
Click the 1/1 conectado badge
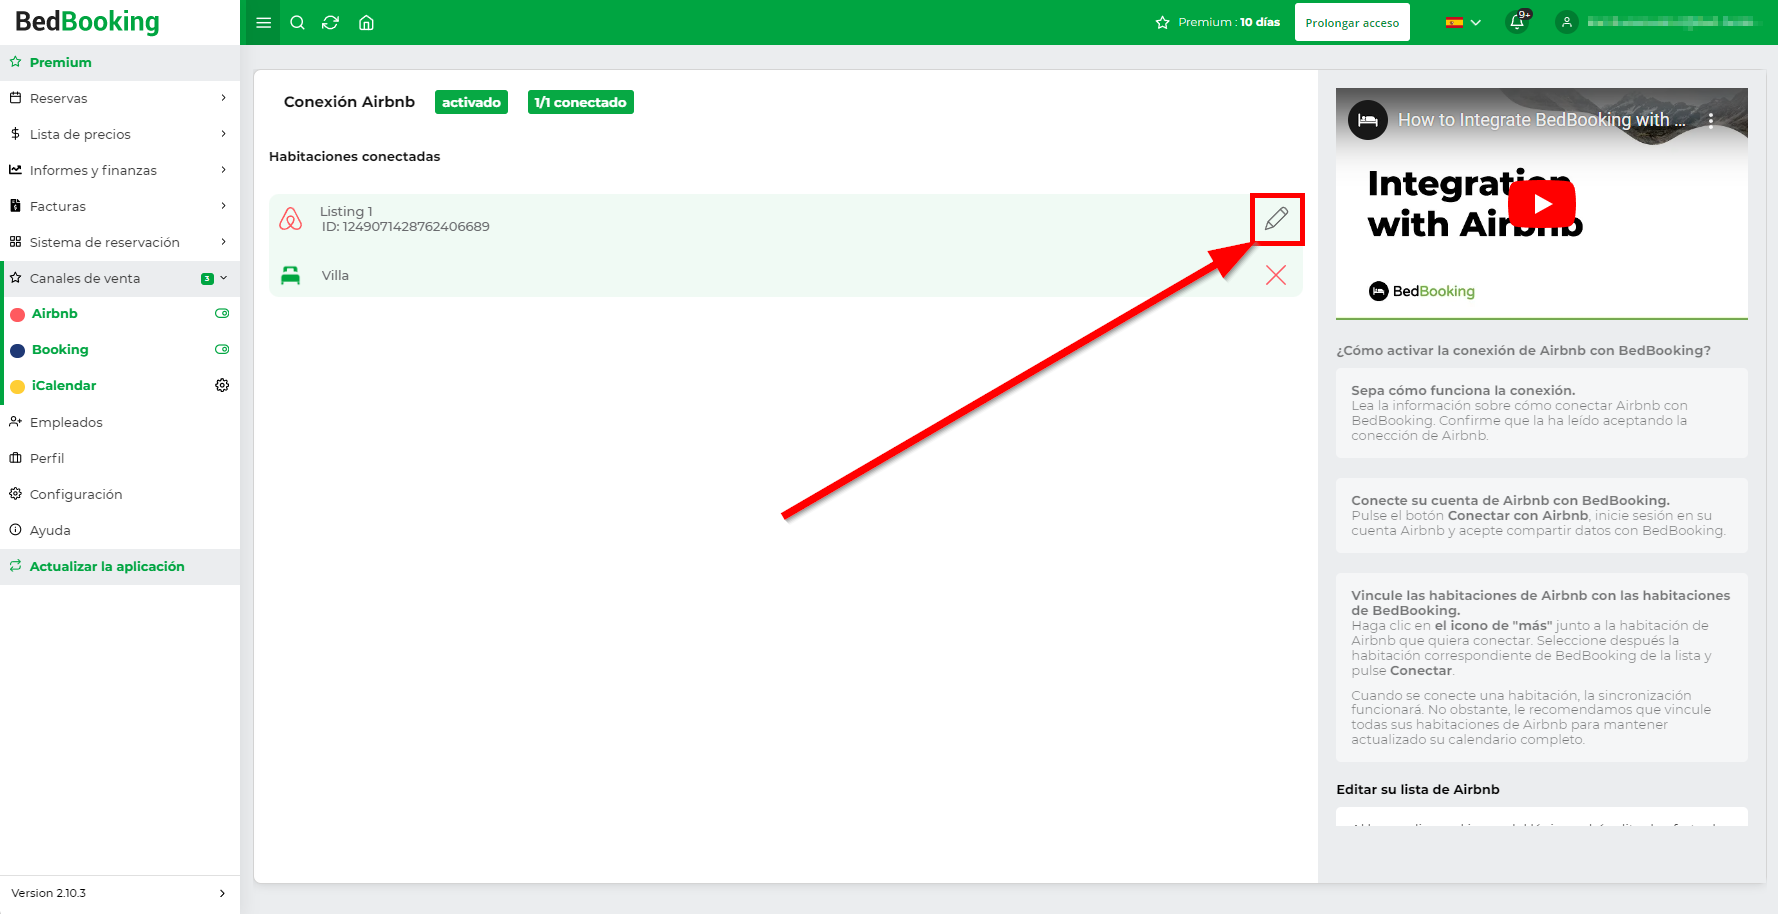tap(580, 102)
